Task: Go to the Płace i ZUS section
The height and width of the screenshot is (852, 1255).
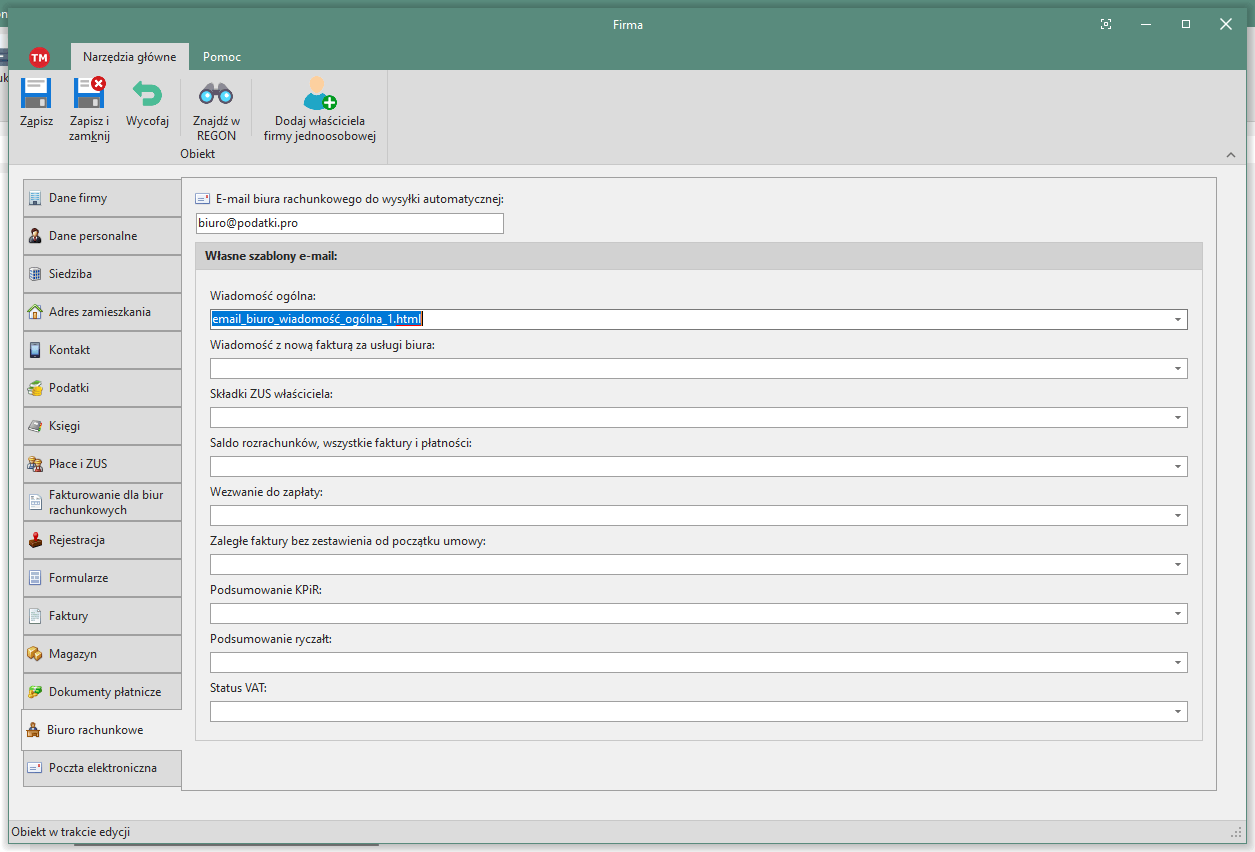Action: (x=102, y=464)
